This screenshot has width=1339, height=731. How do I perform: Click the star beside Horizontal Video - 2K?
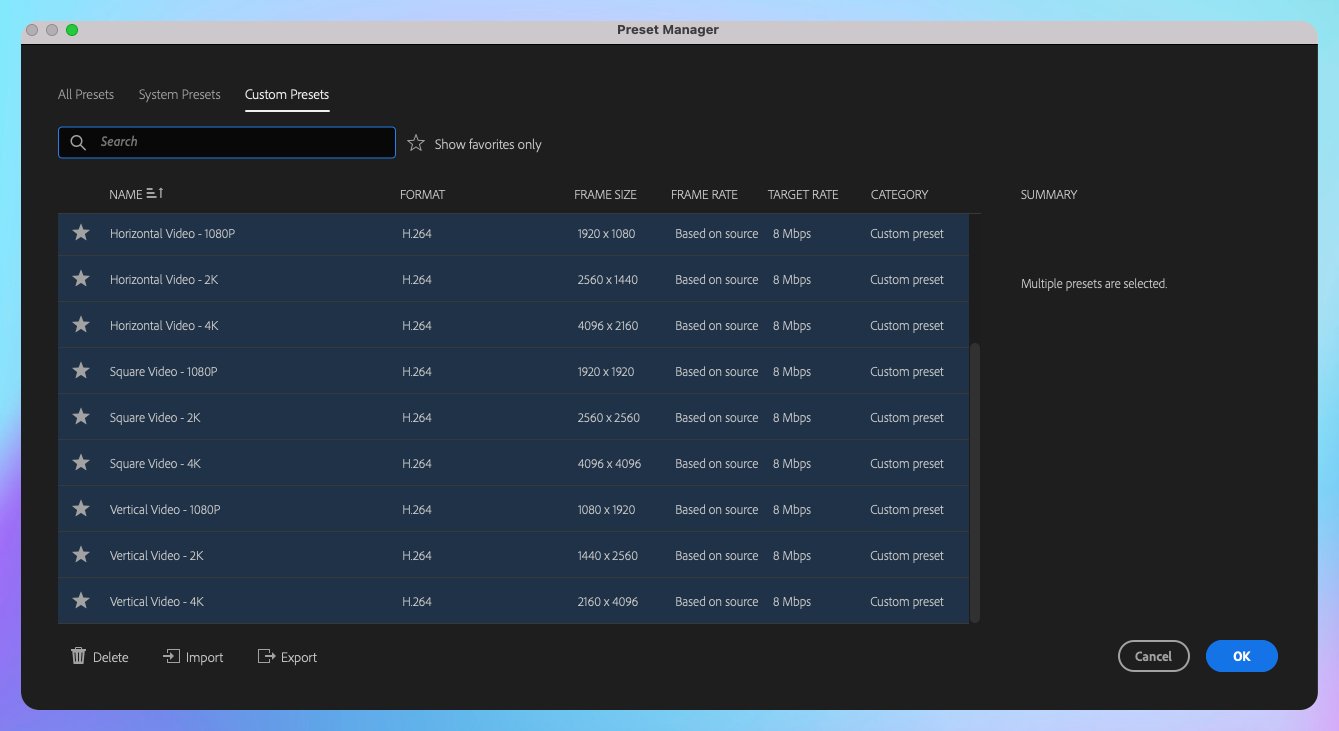coord(81,278)
